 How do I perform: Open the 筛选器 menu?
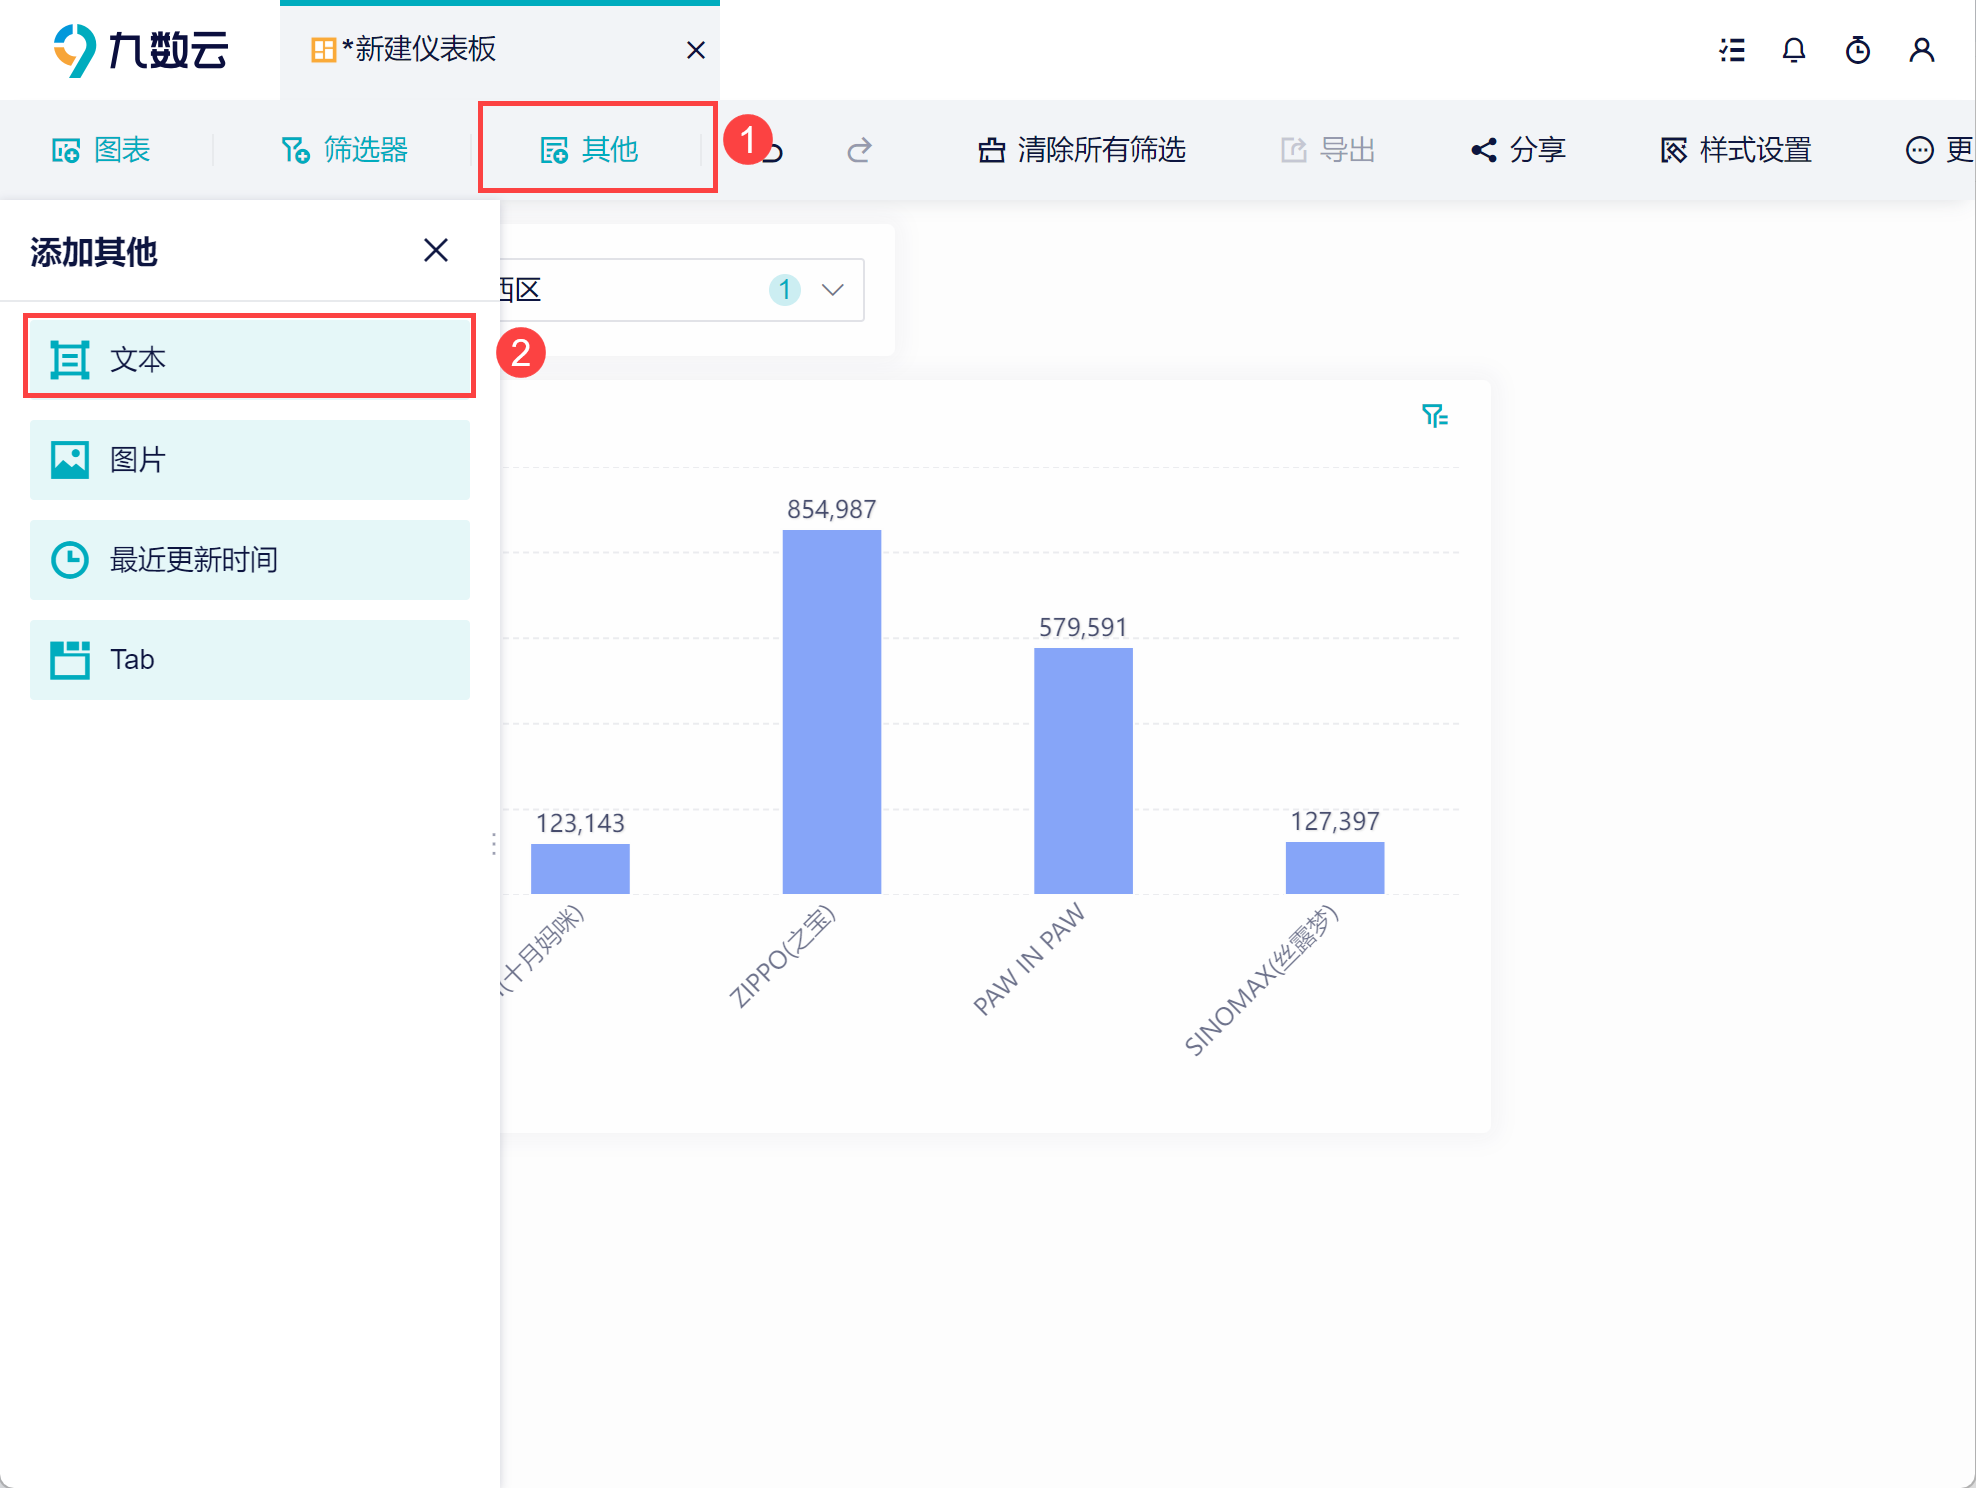(x=345, y=150)
